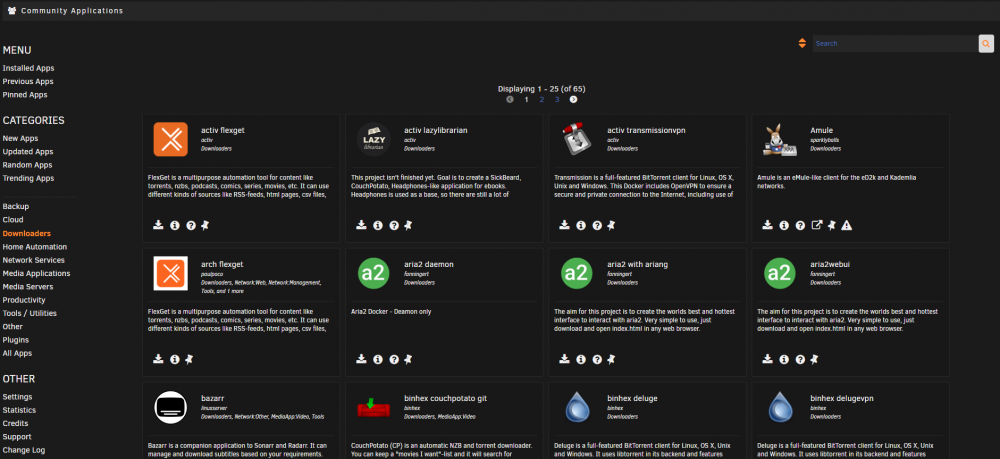Open Previous Apps menu item

pos(28,82)
